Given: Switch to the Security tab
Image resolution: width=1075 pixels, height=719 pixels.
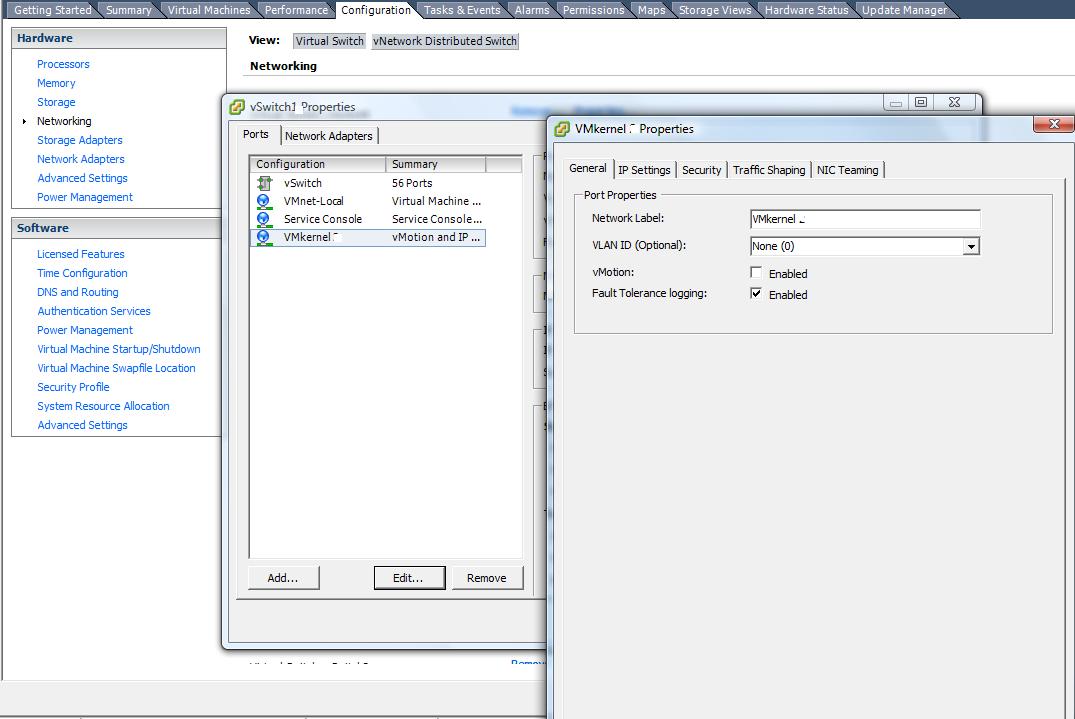Looking at the screenshot, I should (x=701, y=170).
